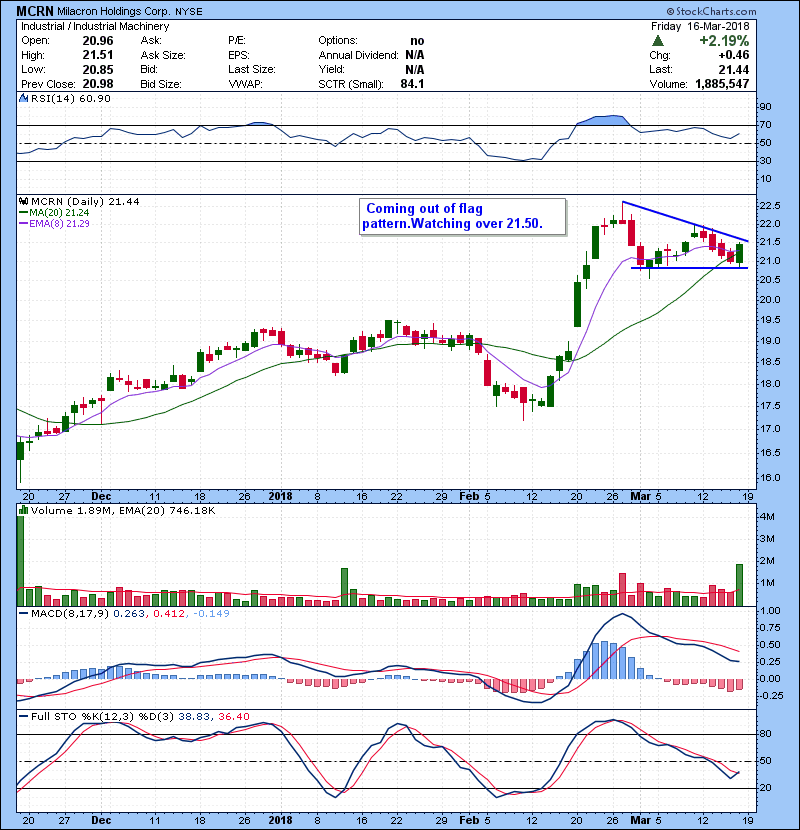Click the Volume value 1,885,547

tap(722, 84)
